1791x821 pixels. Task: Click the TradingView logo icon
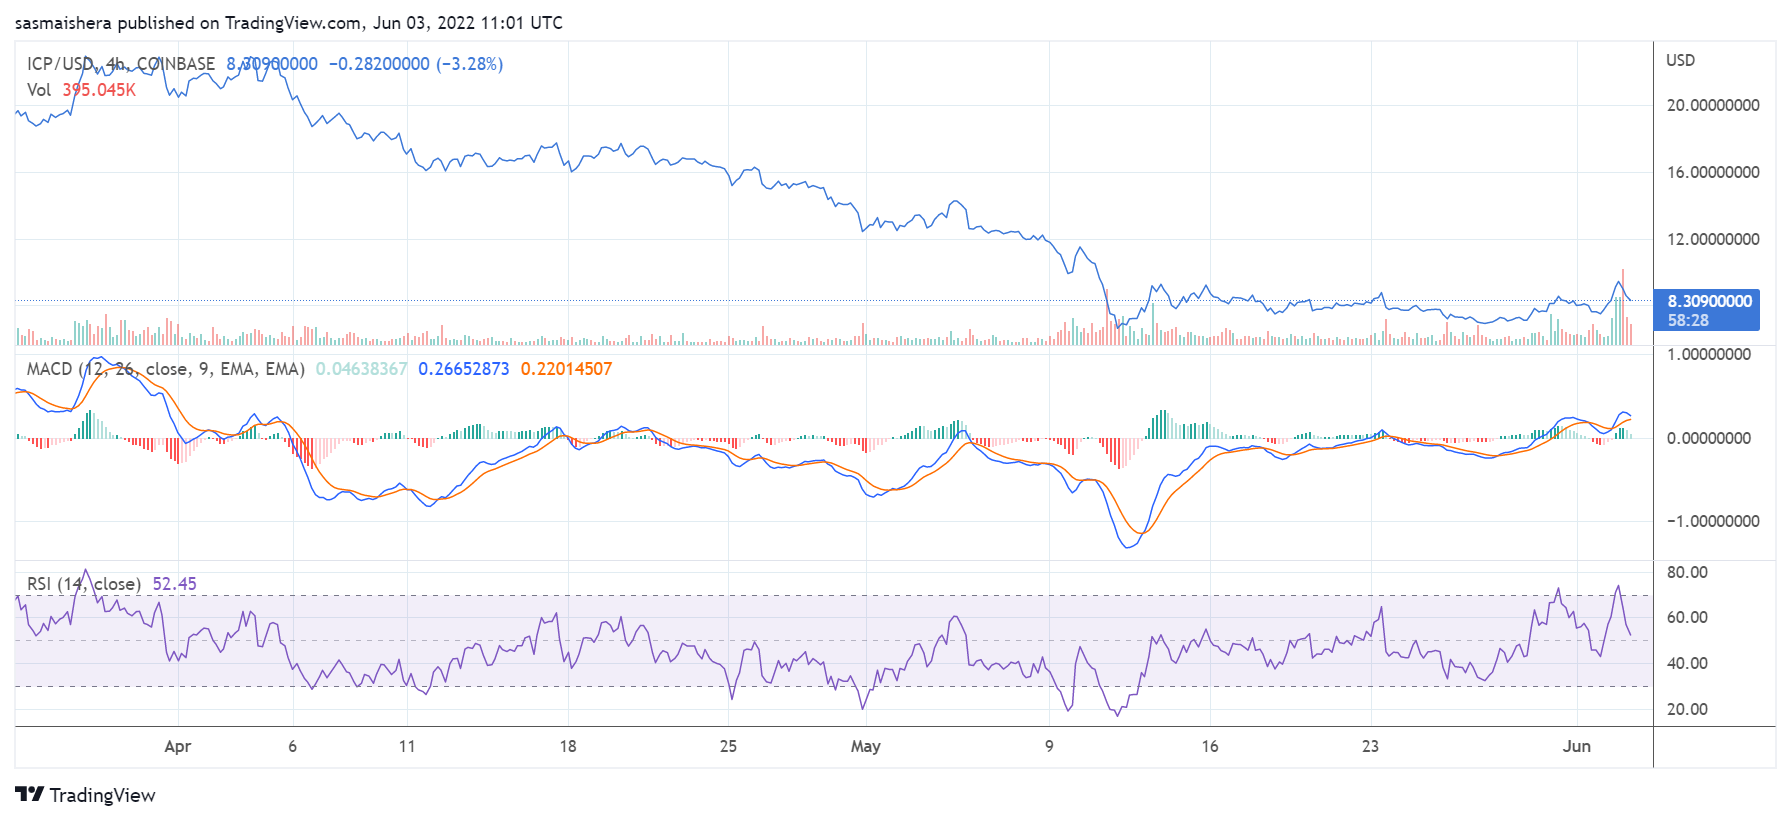[30, 794]
